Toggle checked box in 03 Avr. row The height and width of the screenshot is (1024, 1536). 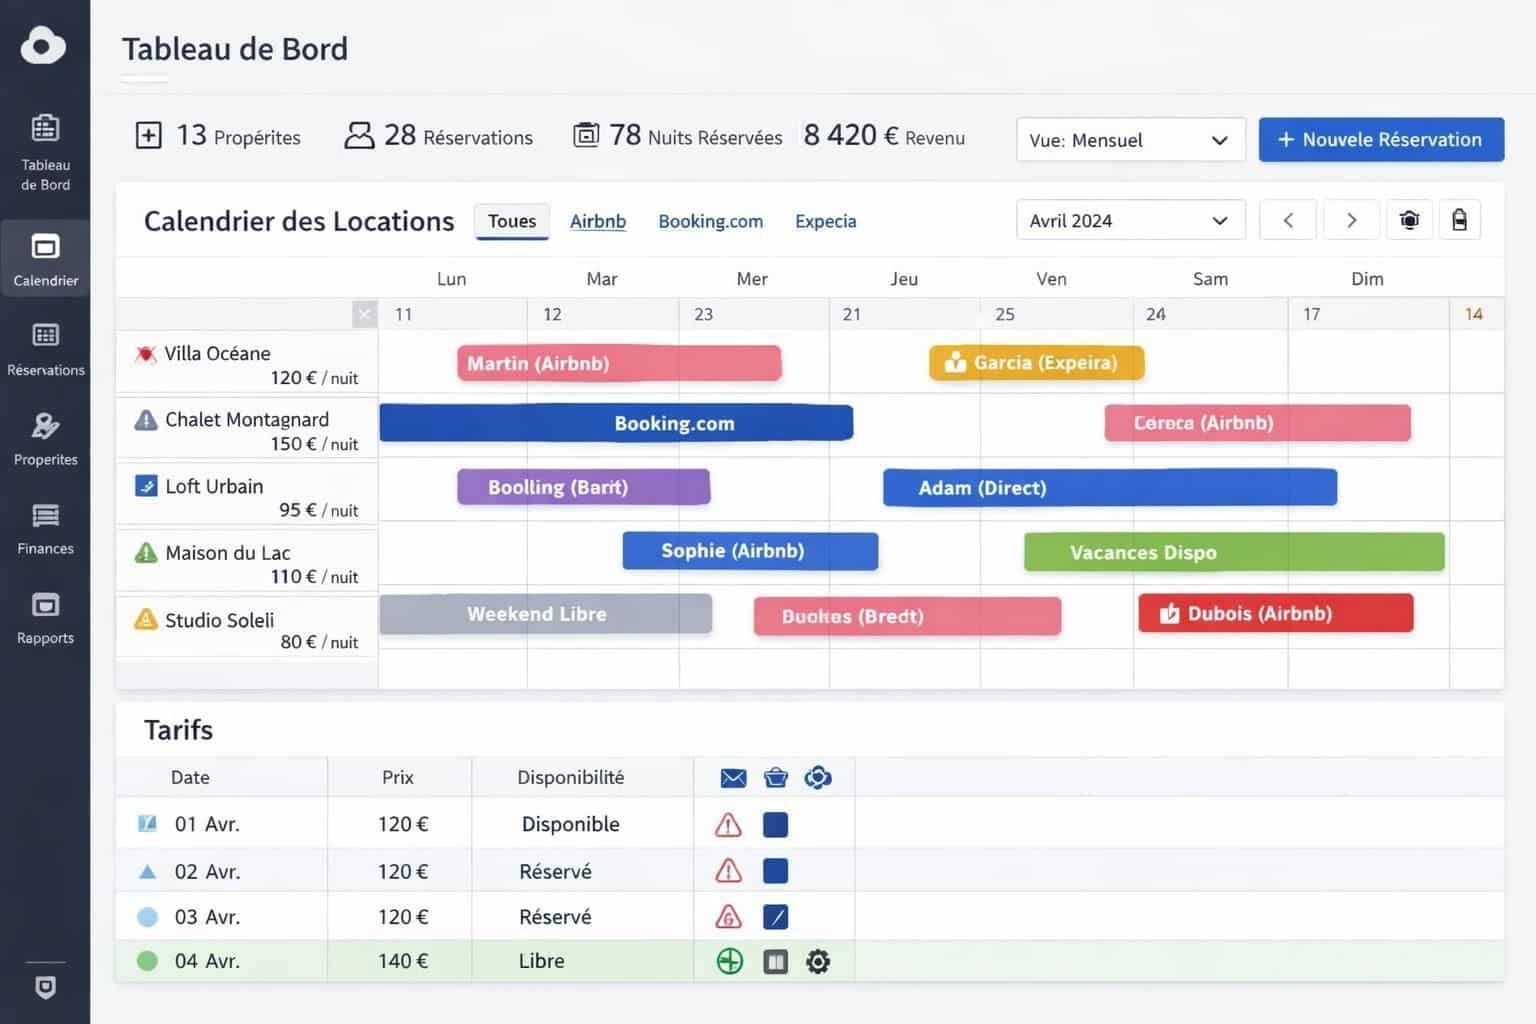click(x=775, y=917)
